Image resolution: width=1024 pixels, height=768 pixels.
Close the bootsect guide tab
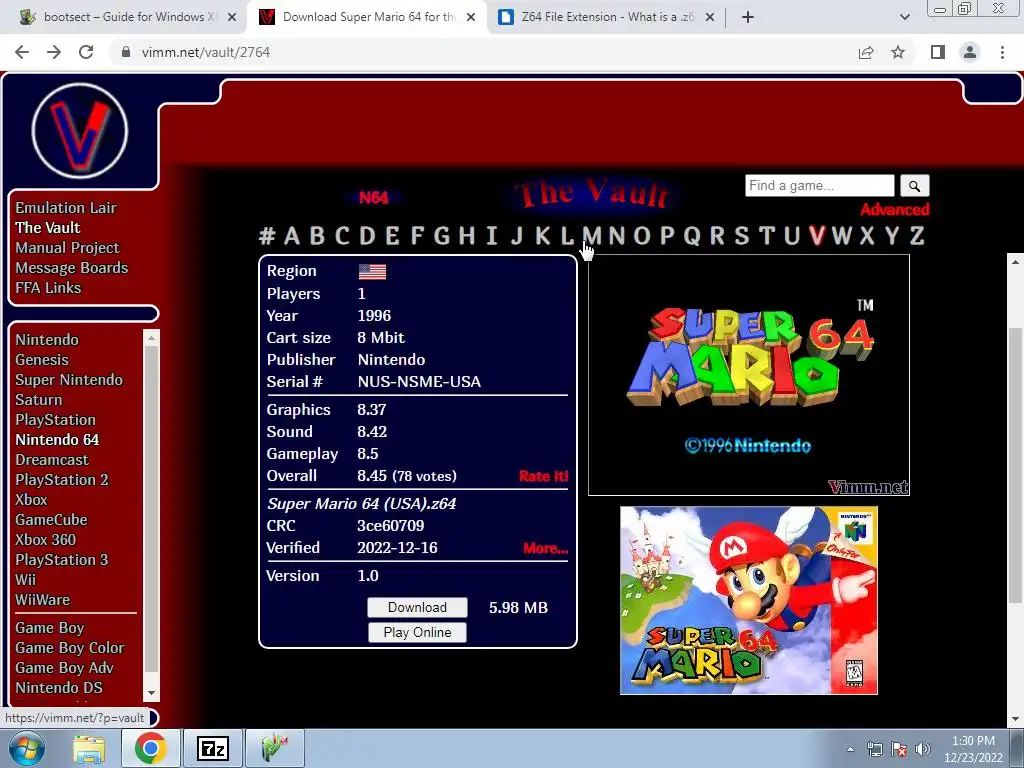click(232, 17)
